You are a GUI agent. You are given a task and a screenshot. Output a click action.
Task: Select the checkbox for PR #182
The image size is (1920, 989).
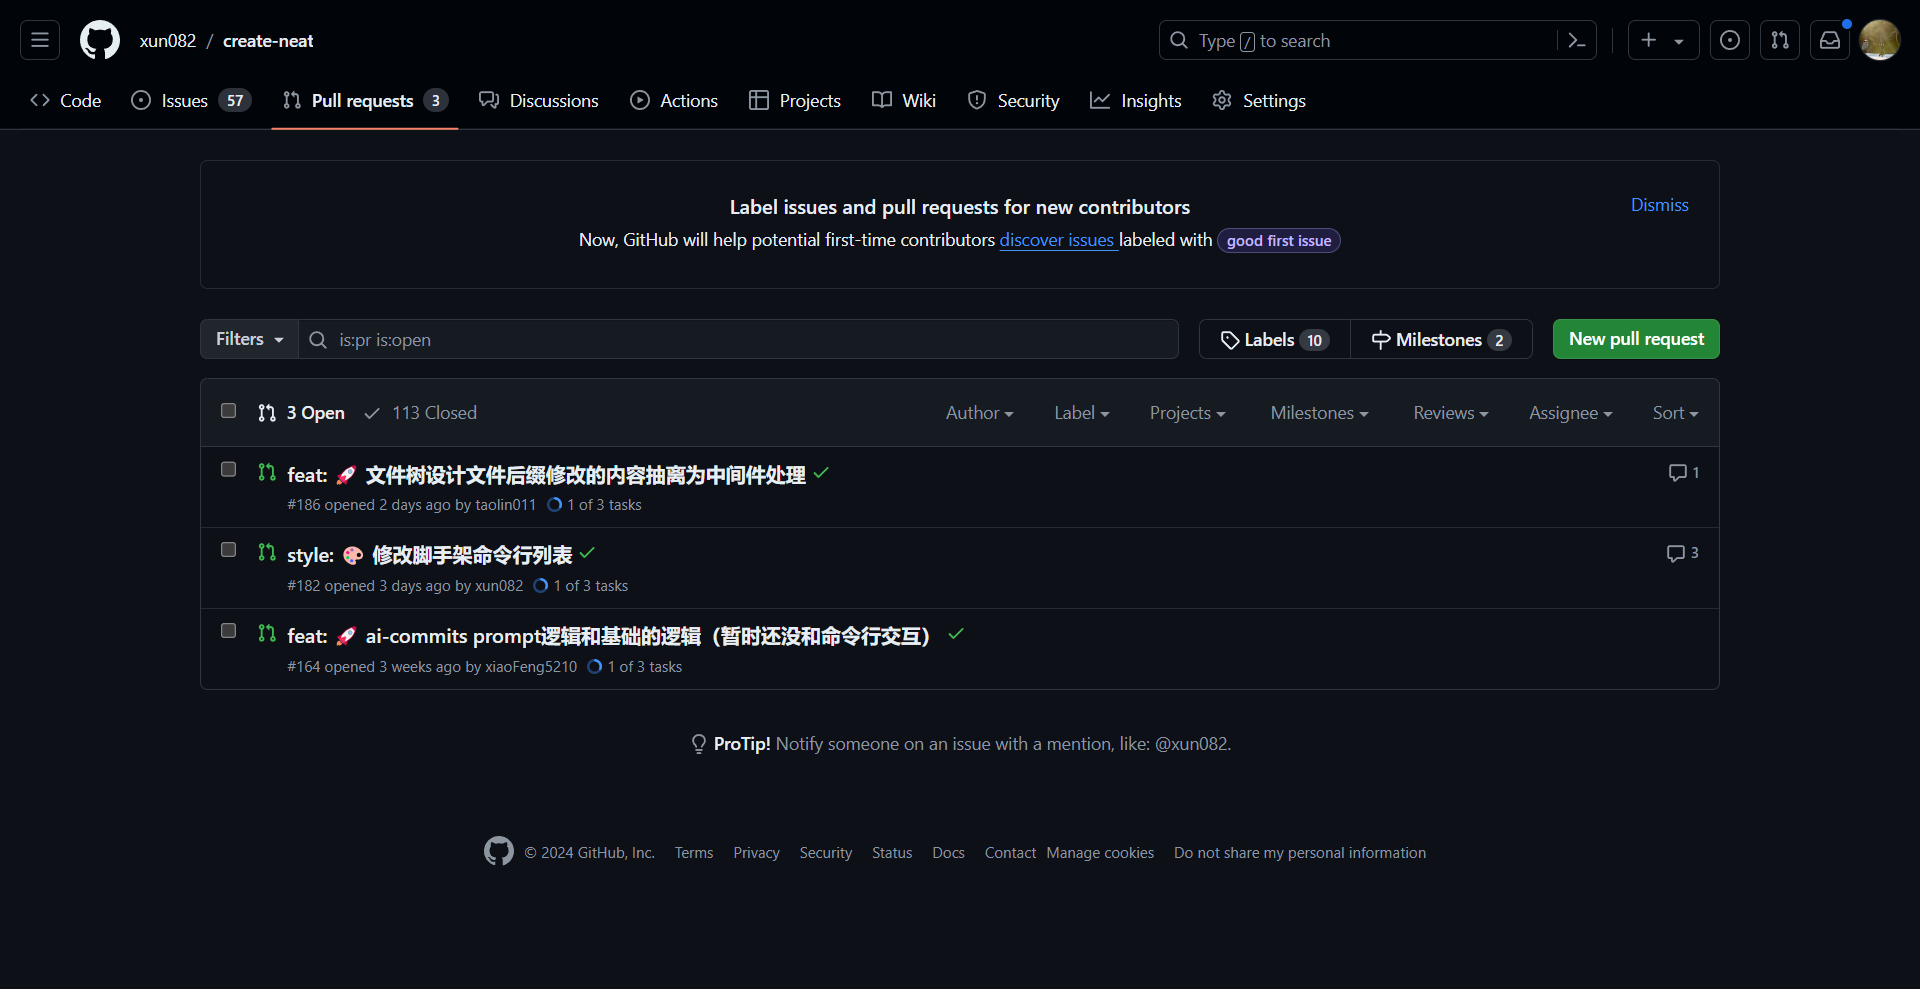coord(228,550)
